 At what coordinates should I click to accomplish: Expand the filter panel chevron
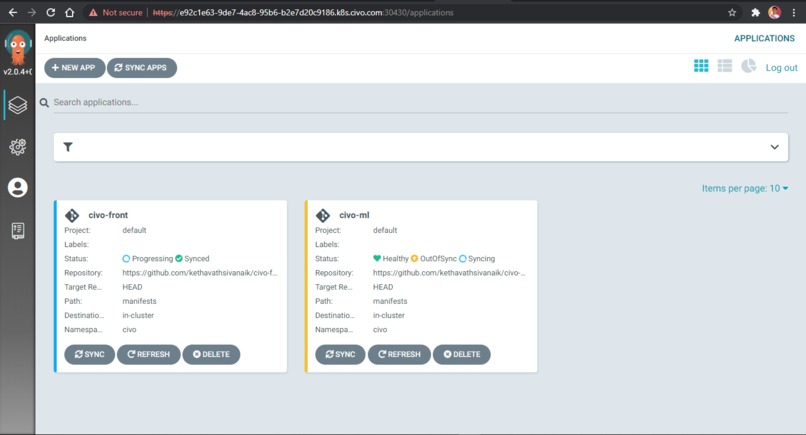pyautogui.click(x=775, y=147)
